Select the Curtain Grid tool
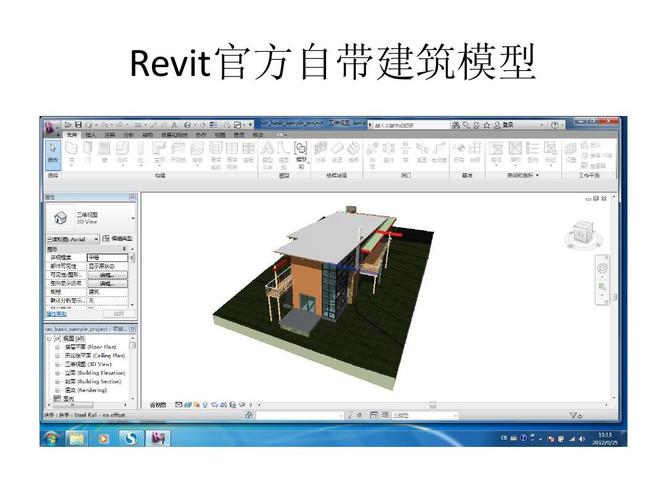Image resolution: width=667 pixels, height=500 pixels. click(x=232, y=155)
